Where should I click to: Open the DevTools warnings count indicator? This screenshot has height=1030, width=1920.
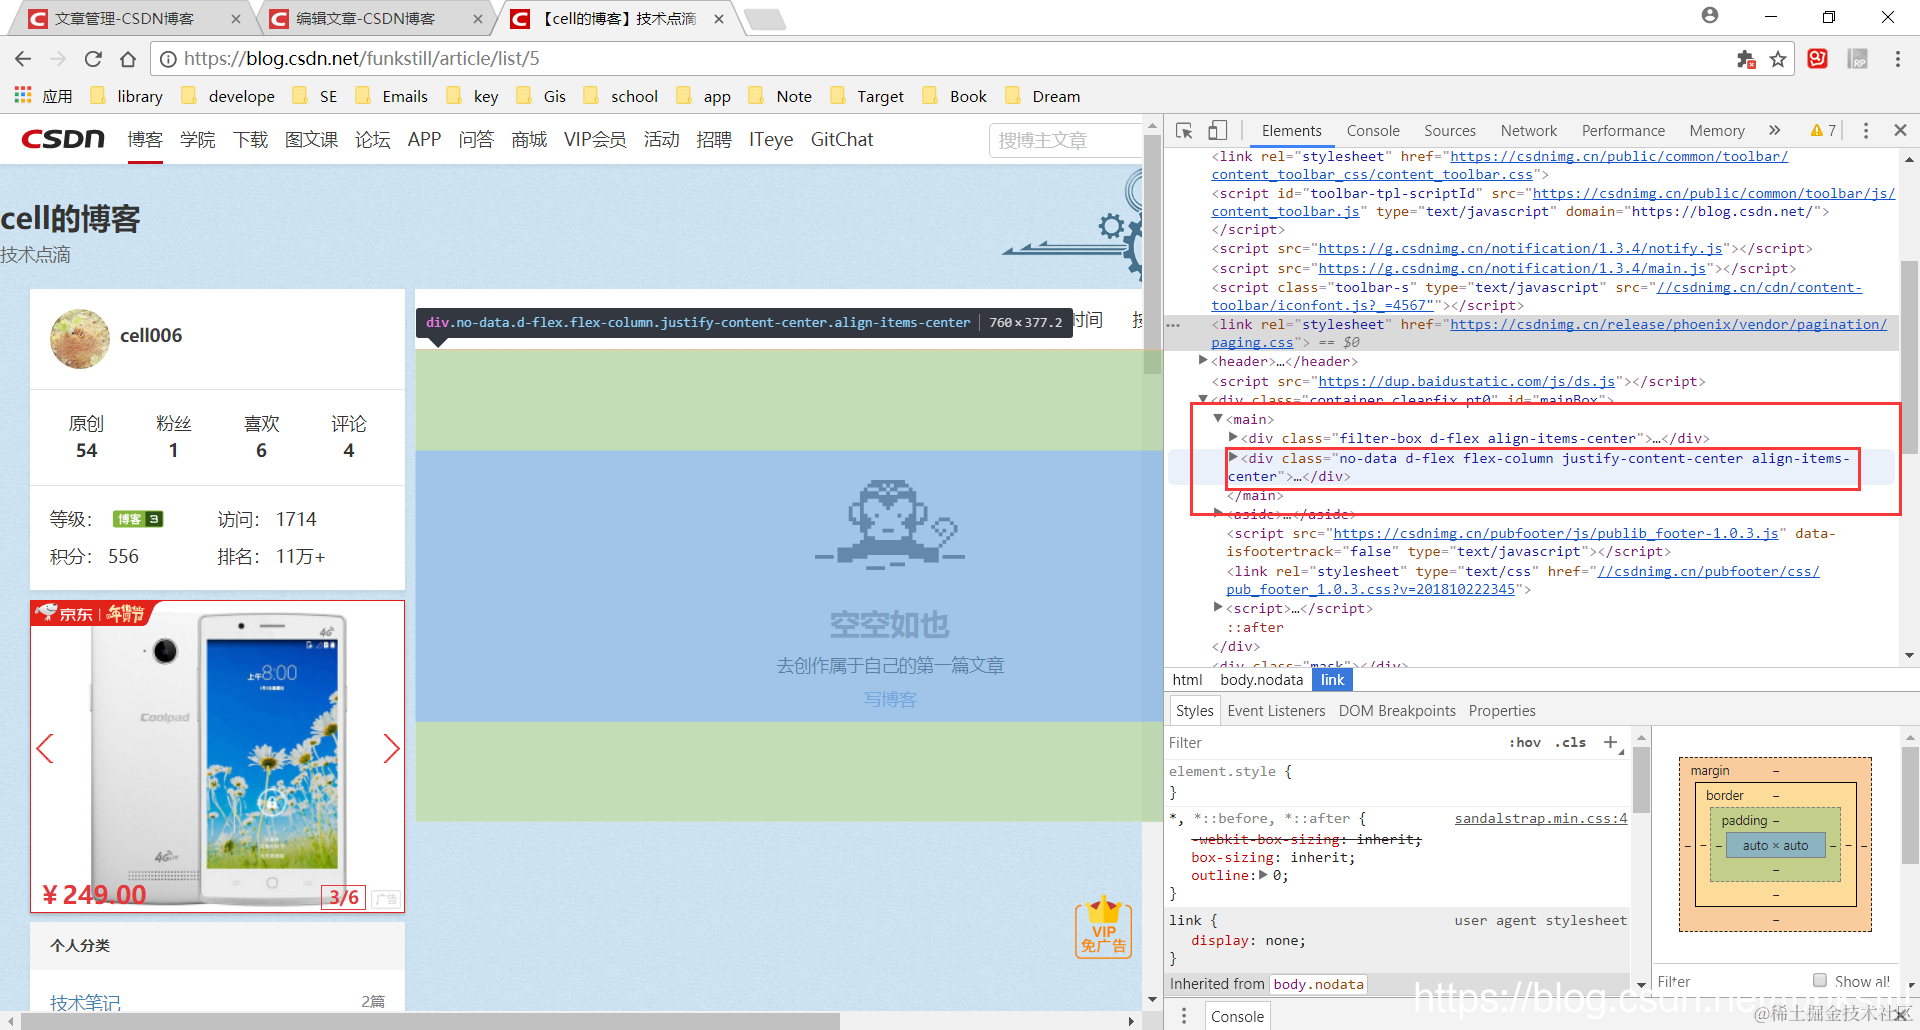point(1823,130)
